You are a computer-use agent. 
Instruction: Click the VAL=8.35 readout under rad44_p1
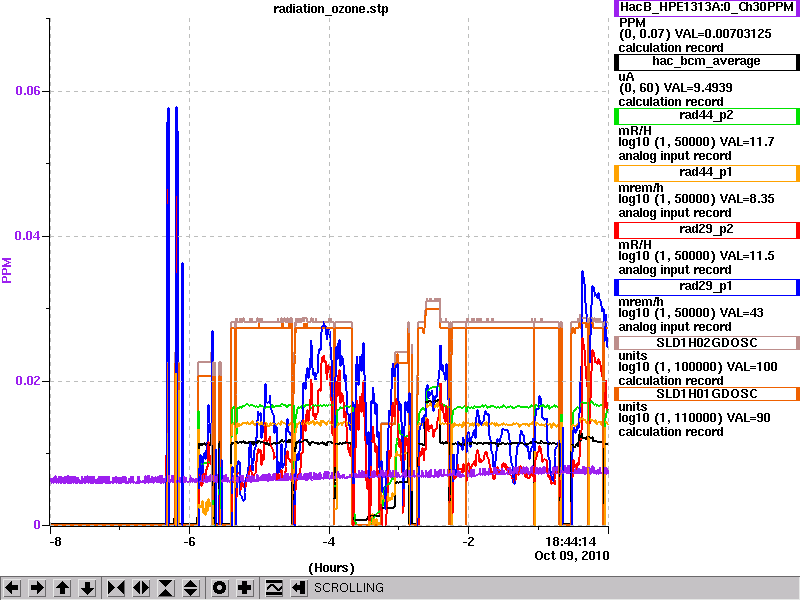[747, 199]
